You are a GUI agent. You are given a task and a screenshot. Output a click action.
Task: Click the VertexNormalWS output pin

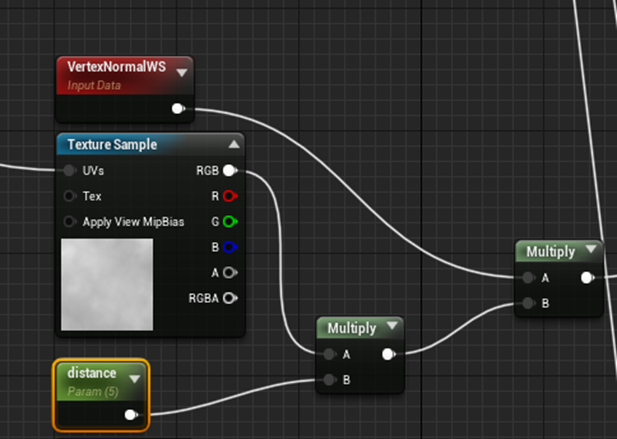[178, 109]
